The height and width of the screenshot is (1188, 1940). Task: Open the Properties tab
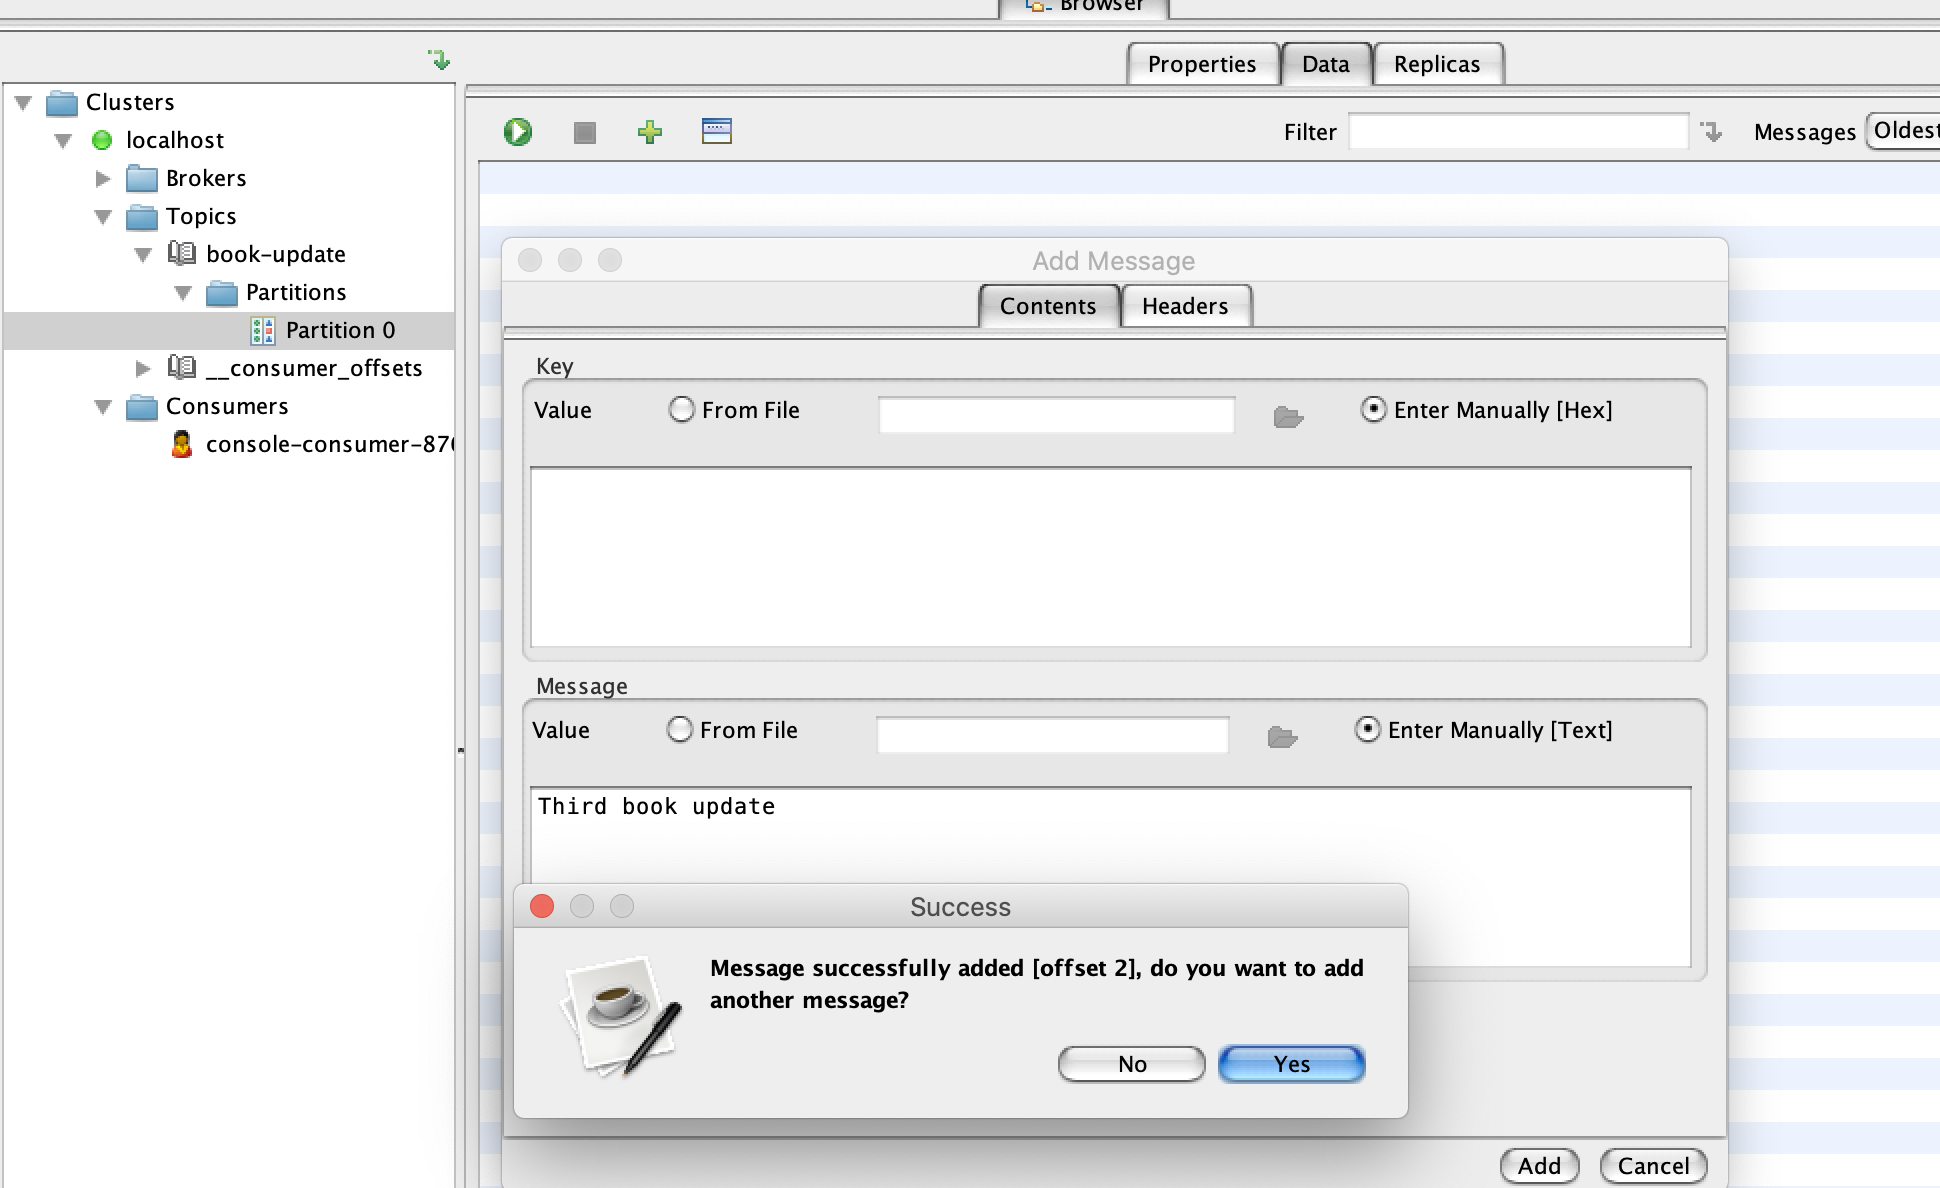(x=1202, y=64)
